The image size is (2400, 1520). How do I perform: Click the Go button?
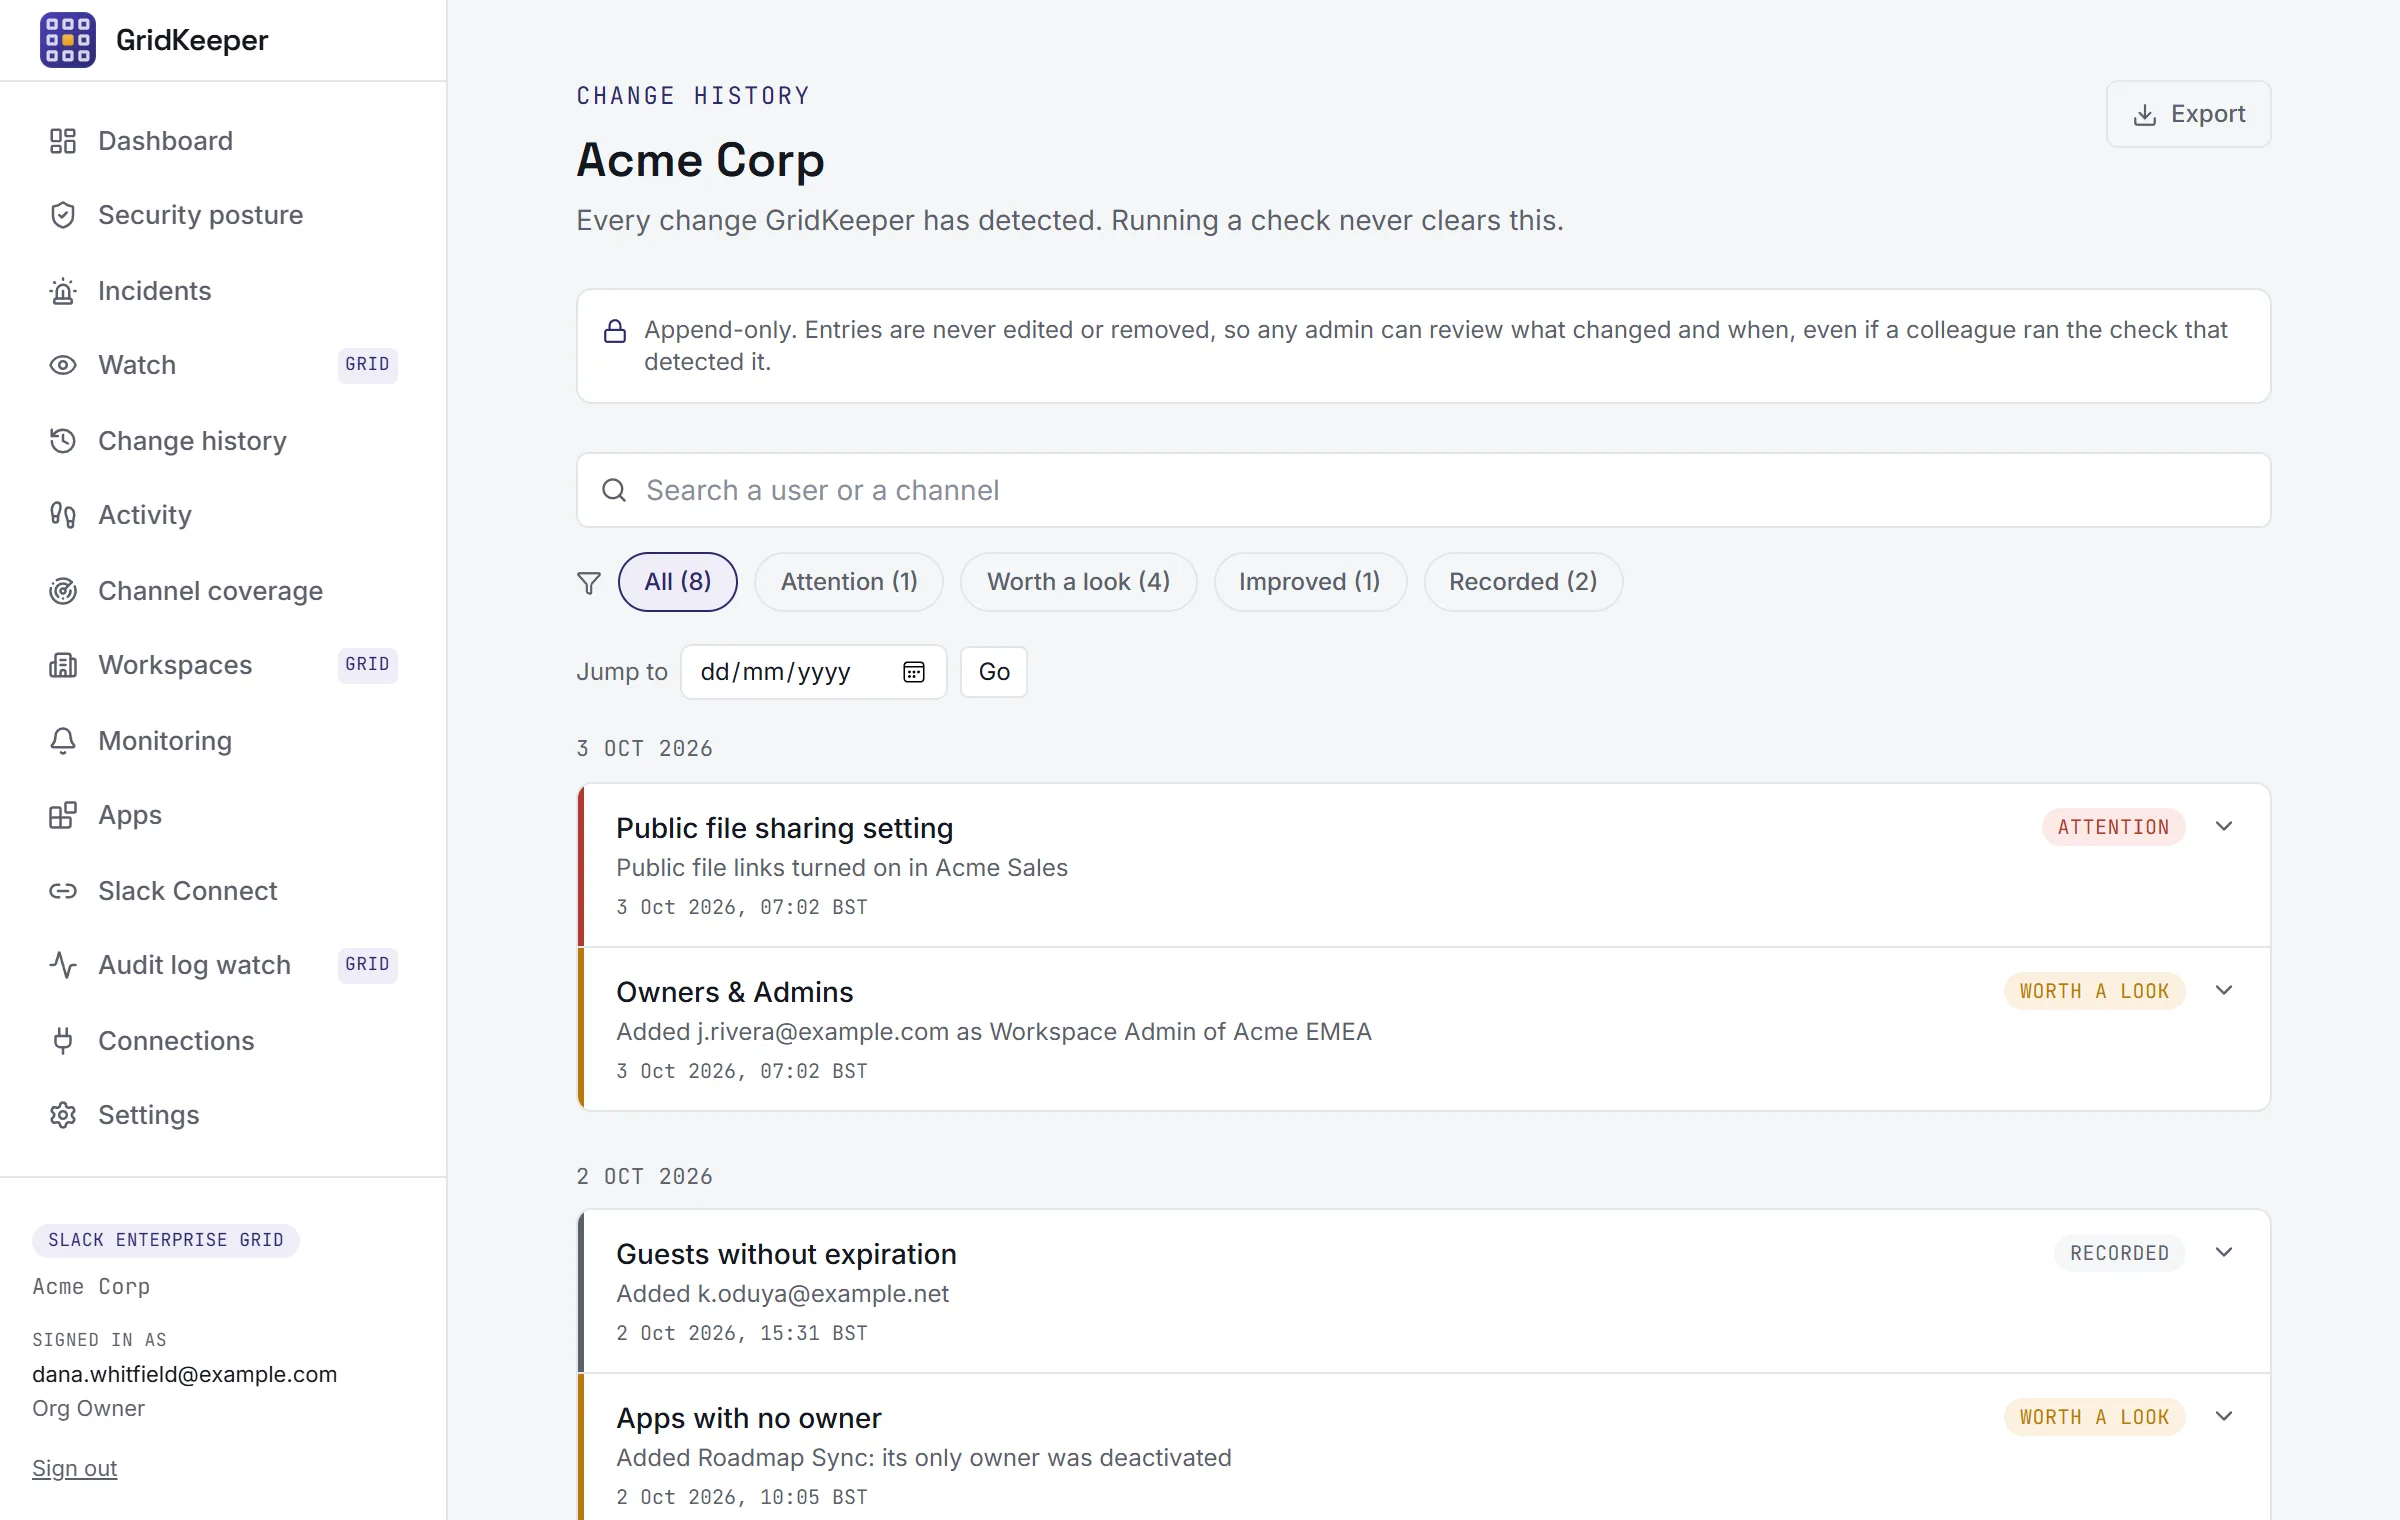(x=994, y=672)
